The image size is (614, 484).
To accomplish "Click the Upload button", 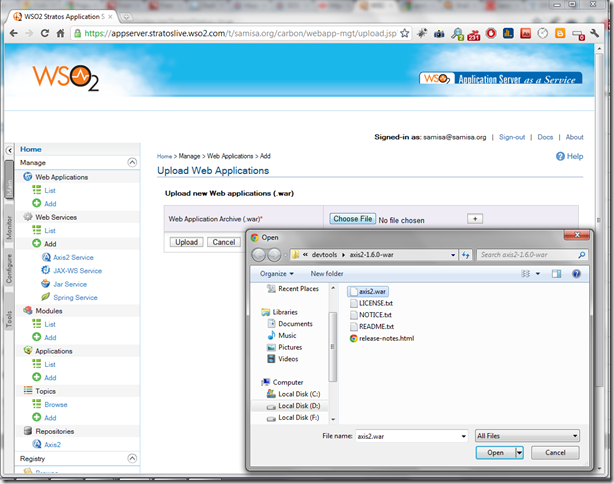I will [x=186, y=242].
